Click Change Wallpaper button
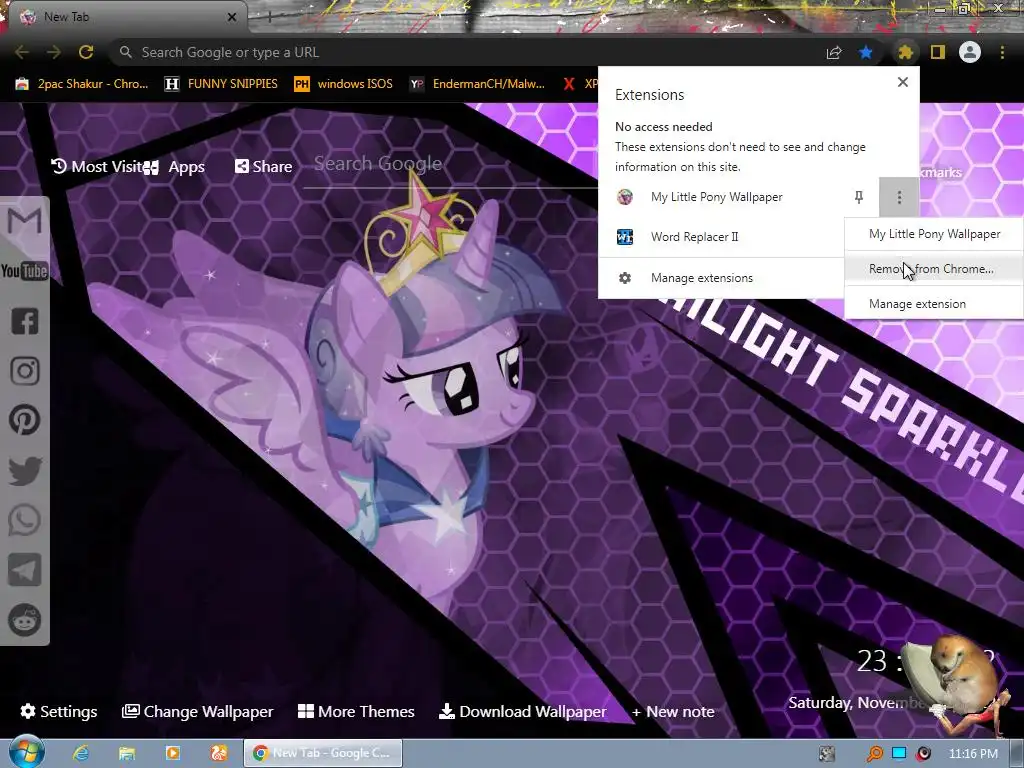The width and height of the screenshot is (1024, 768). tap(198, 711)
